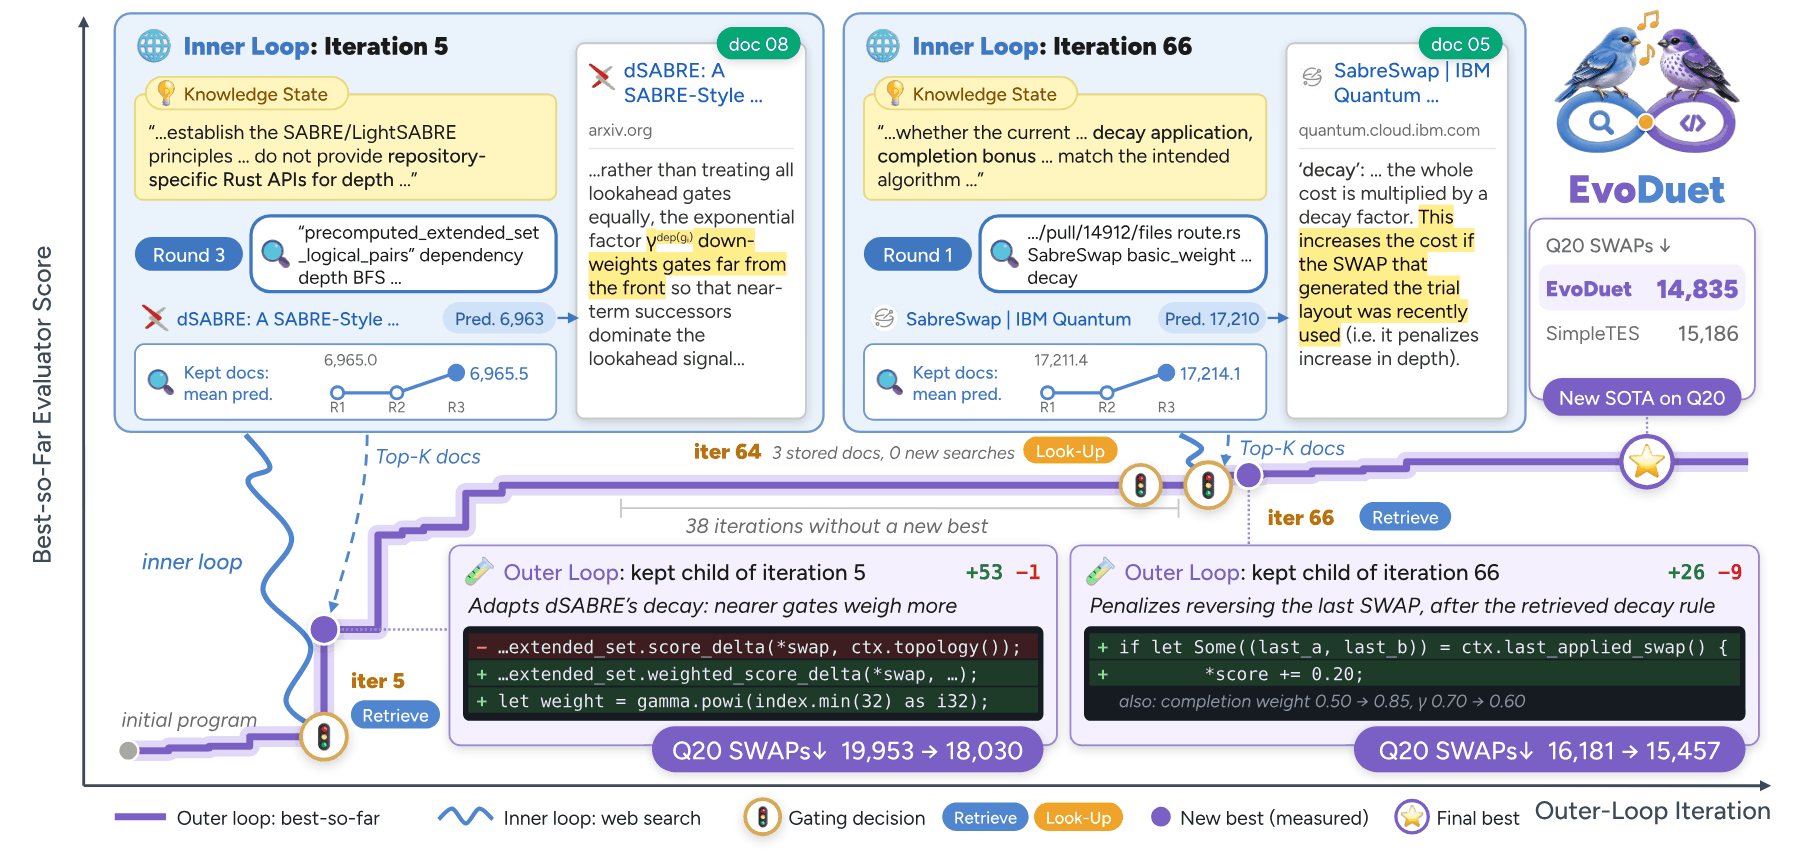Click the IBM icon in the doc 05 card

coord(1312,77)
